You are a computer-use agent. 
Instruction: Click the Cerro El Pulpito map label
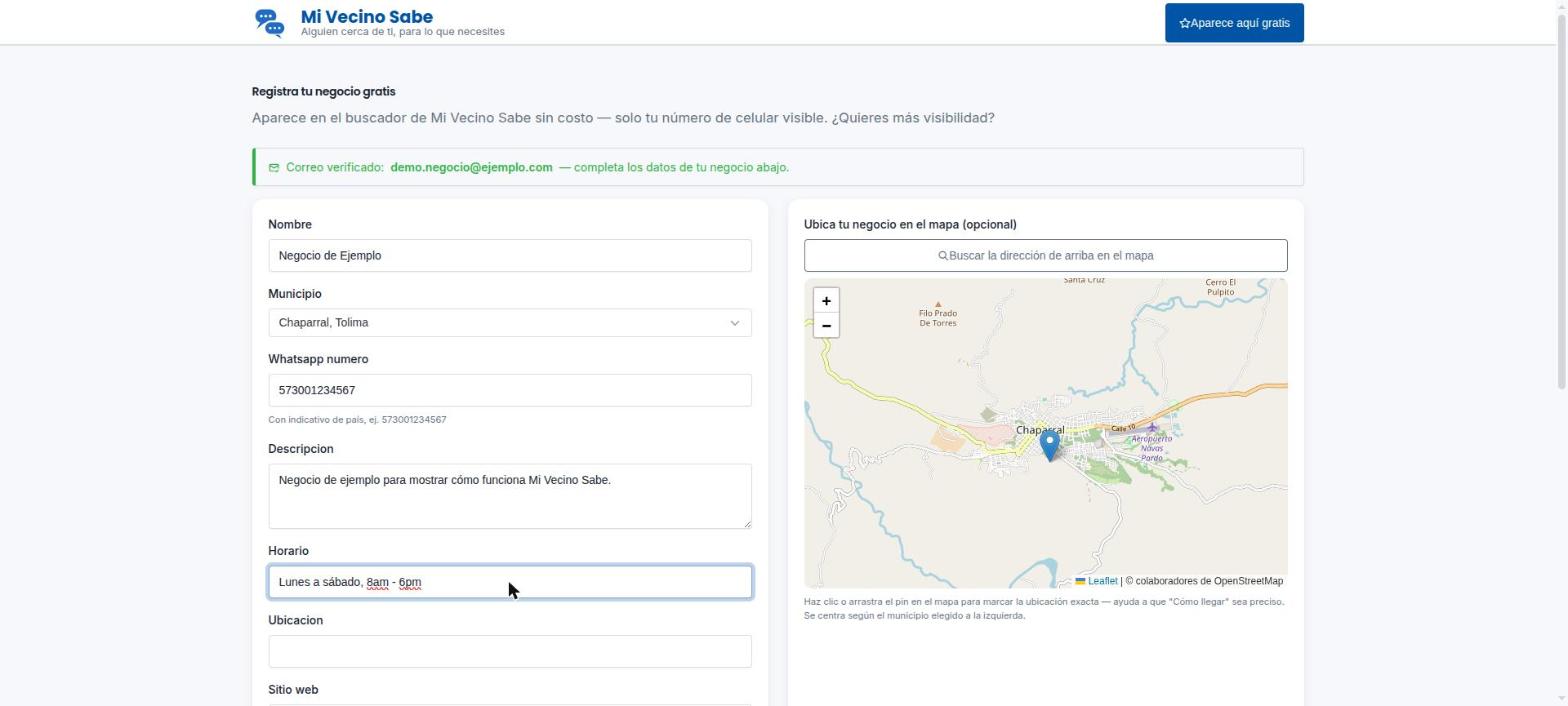click(1220, 287)
